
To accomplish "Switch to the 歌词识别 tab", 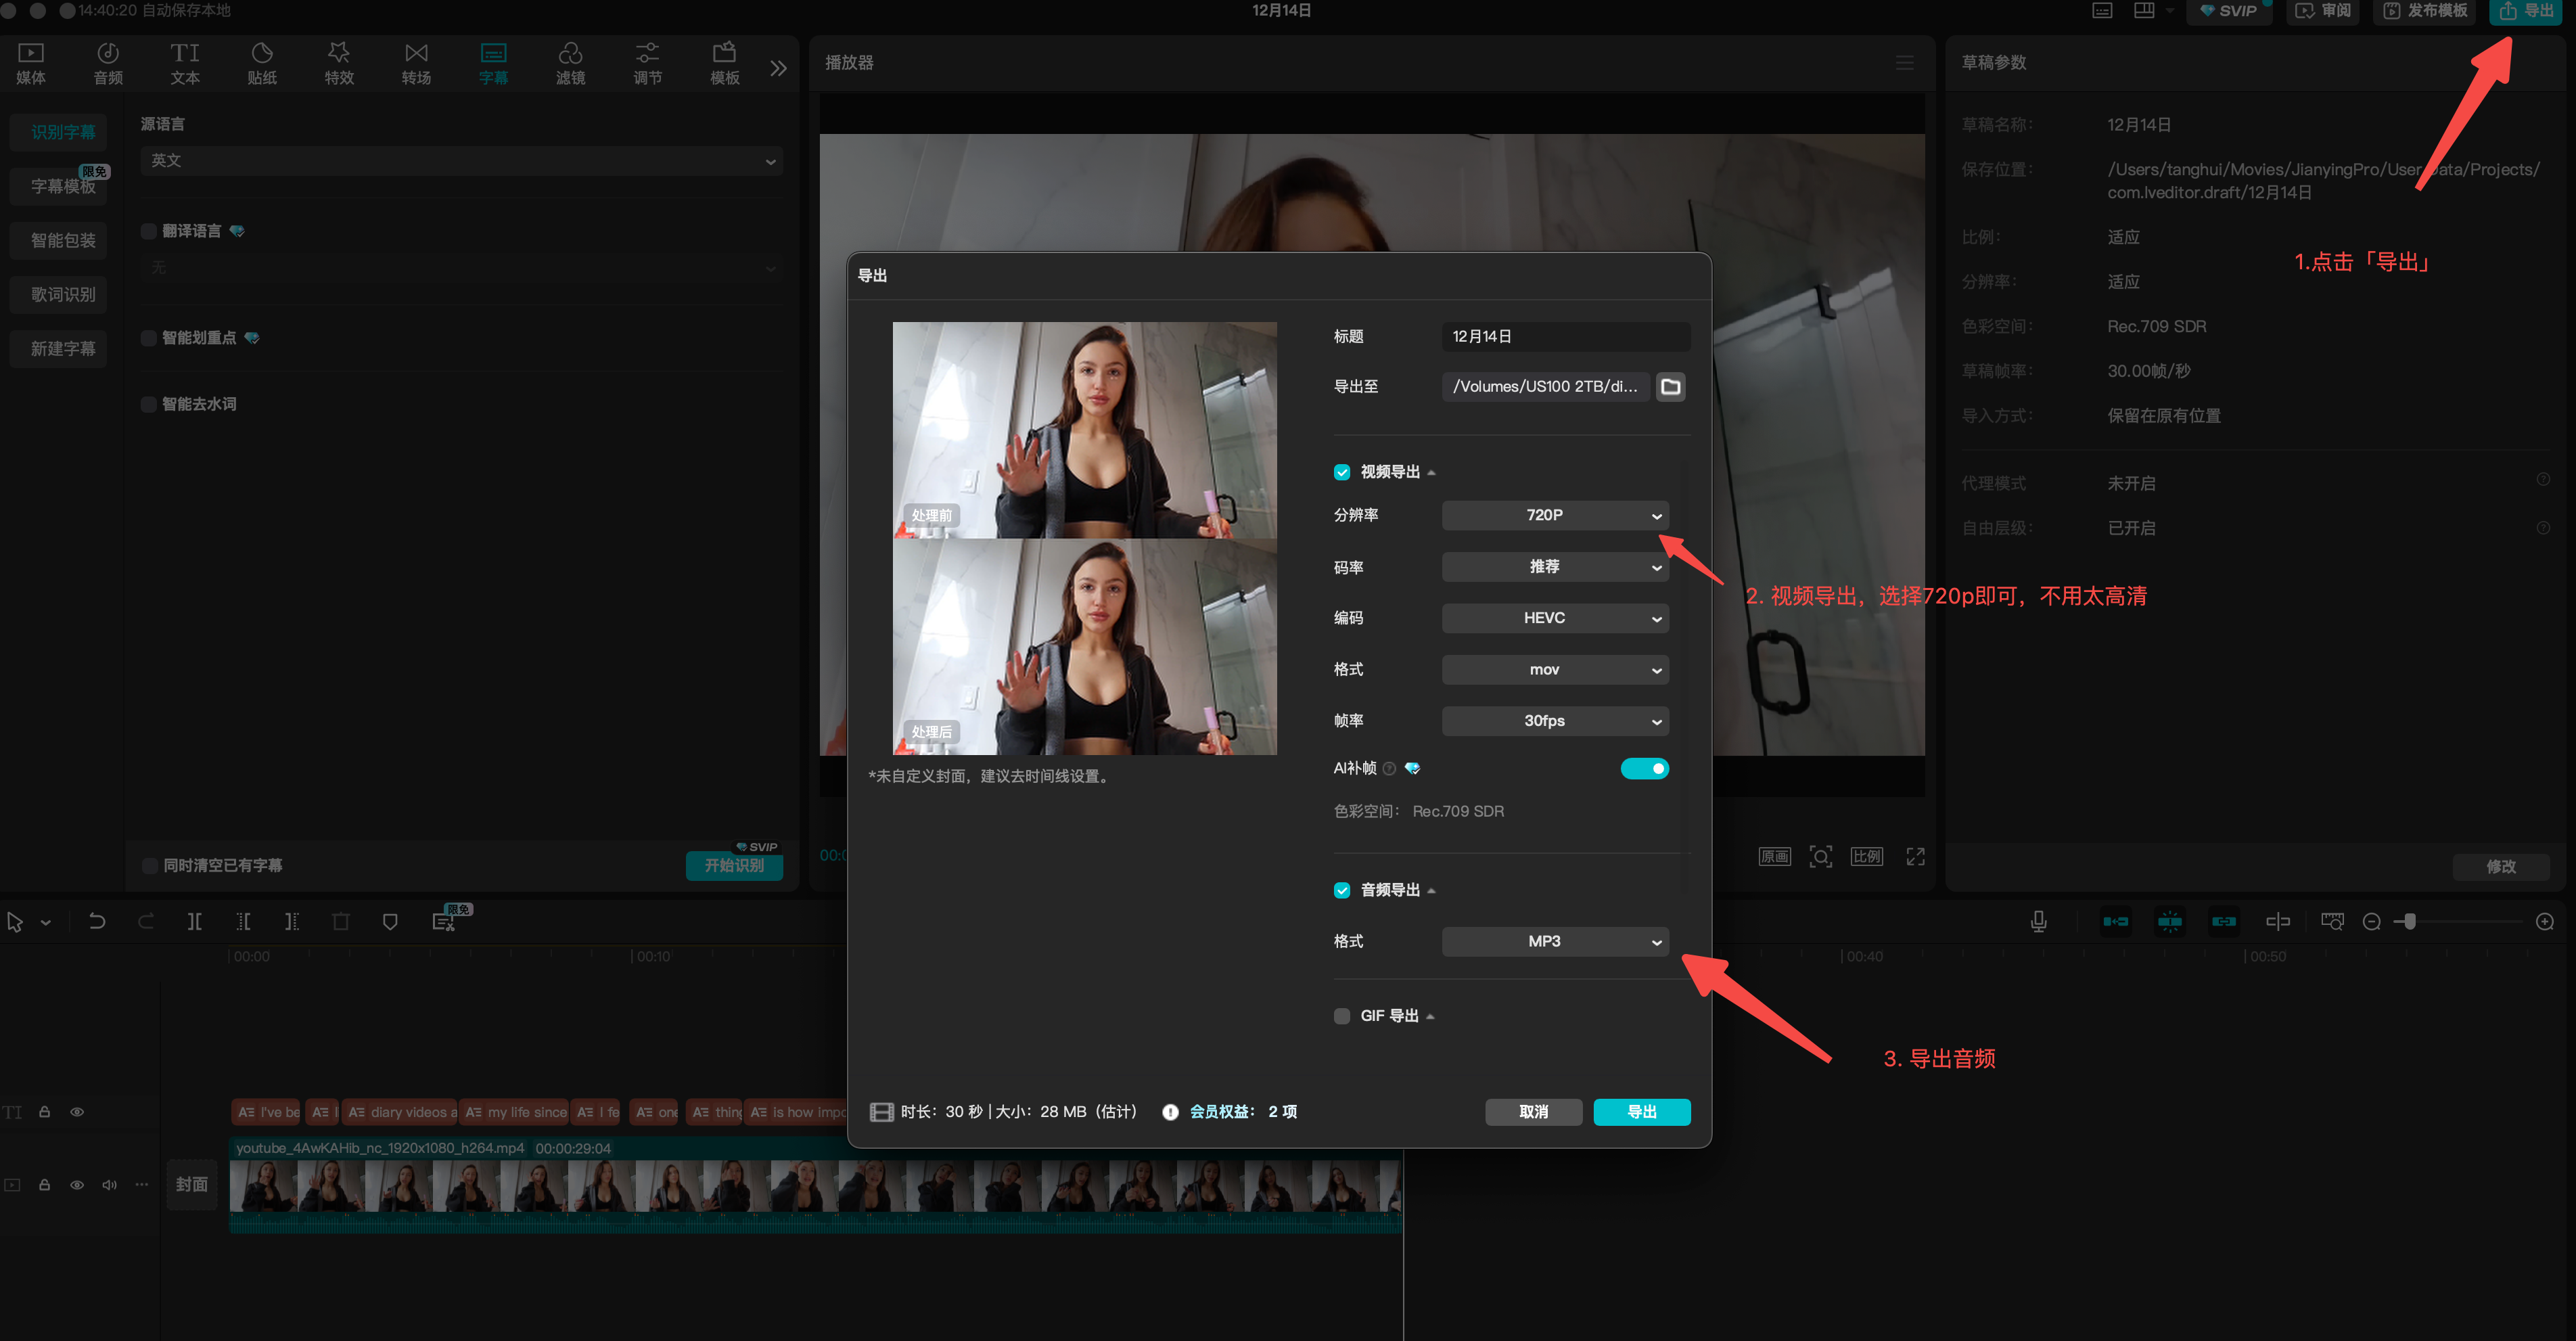I will point(62,294).
